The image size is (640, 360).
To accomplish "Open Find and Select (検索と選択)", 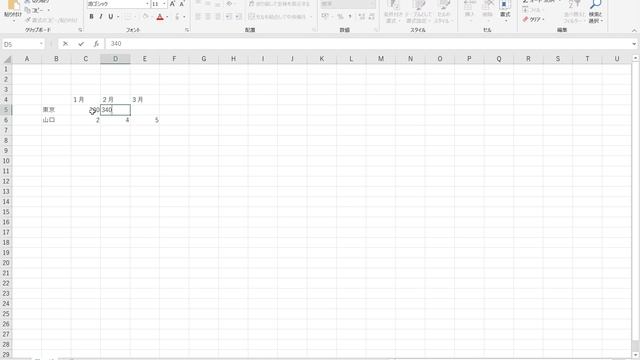I will (x=596, y=11).
